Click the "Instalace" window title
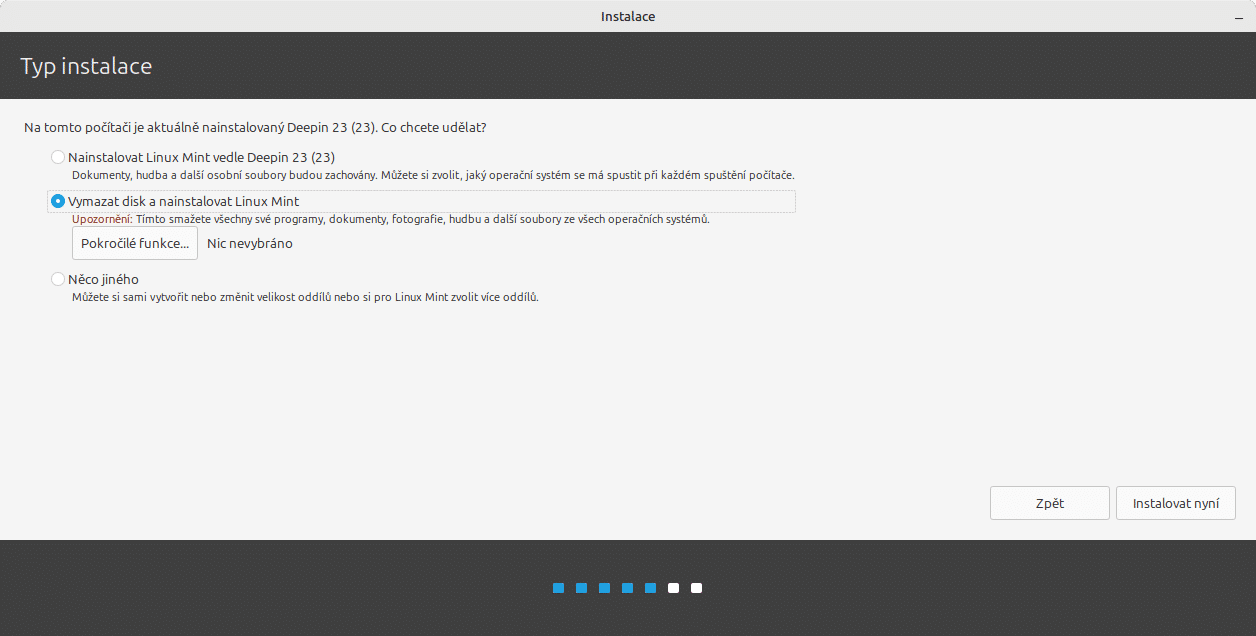The height and width of the screenshot is (636, 1256). 627,16
